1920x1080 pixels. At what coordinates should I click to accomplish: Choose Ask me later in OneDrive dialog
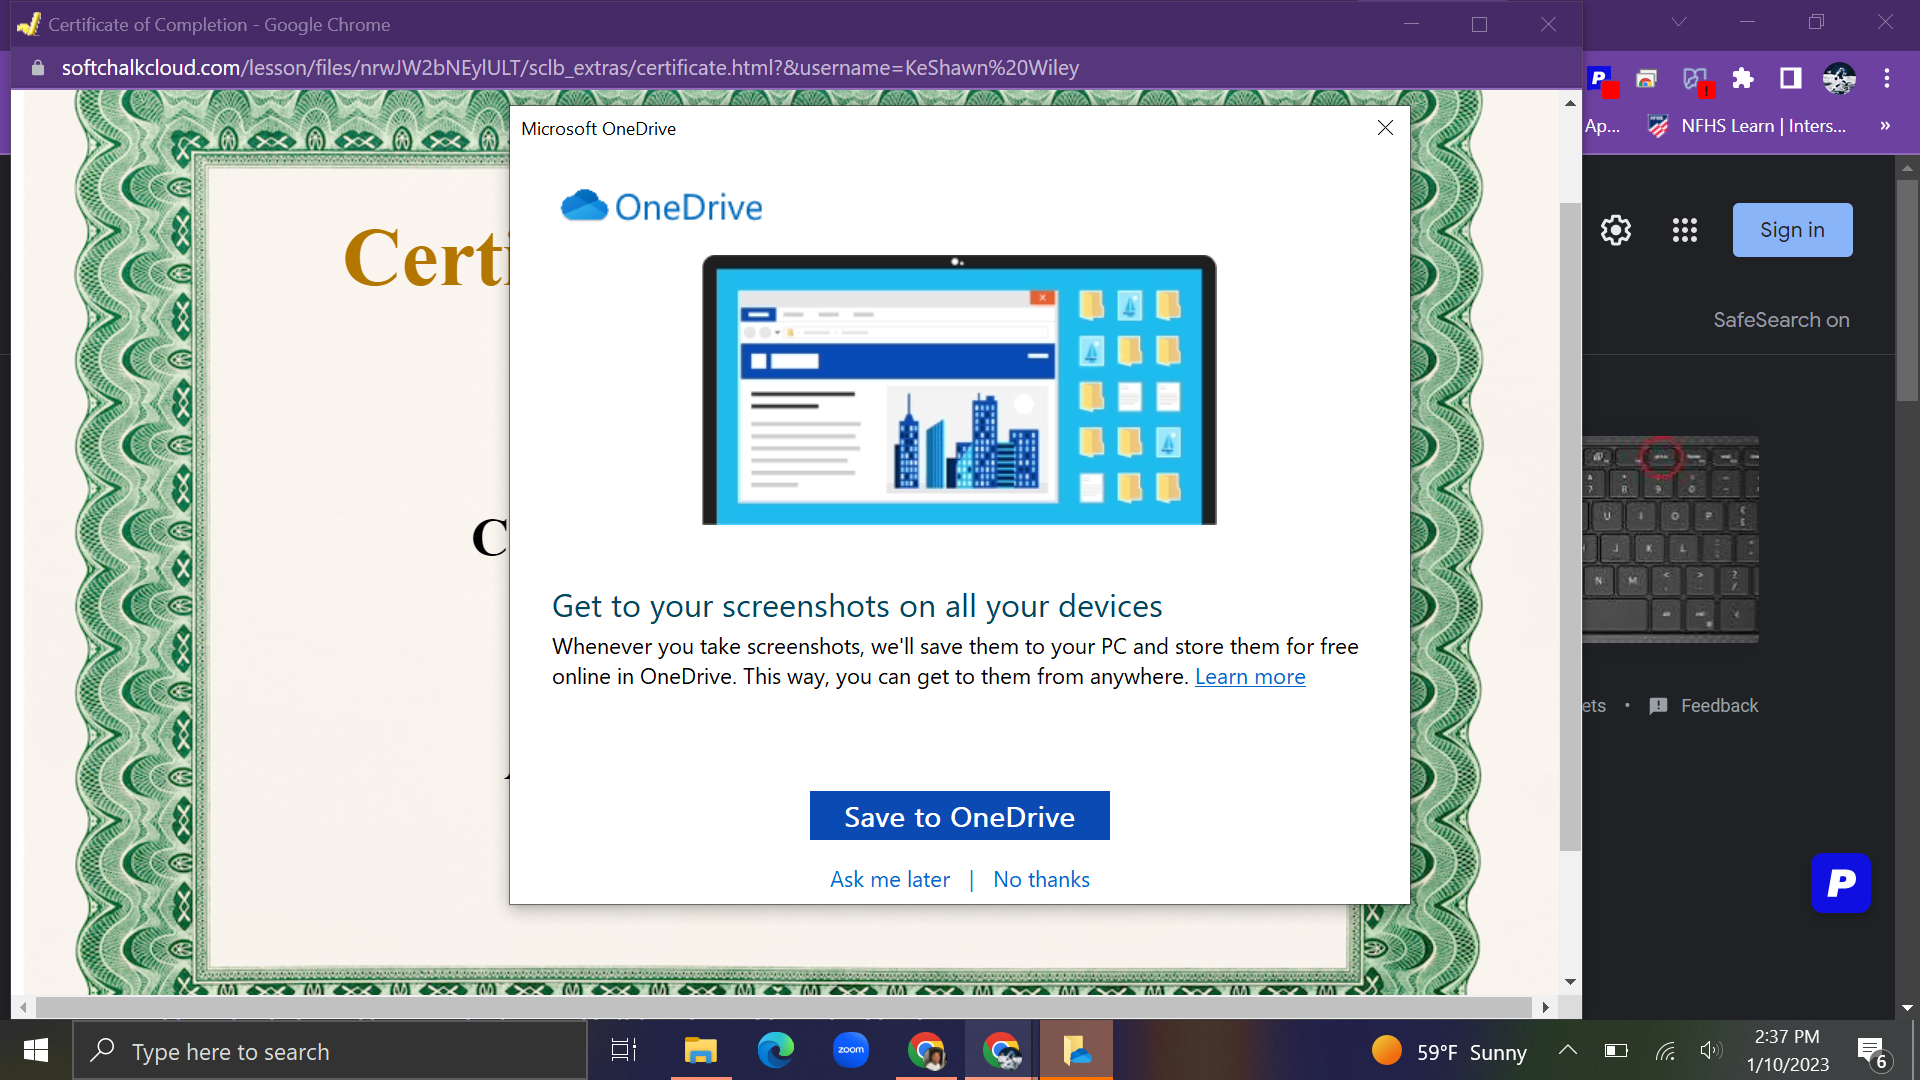click(890, 879)
